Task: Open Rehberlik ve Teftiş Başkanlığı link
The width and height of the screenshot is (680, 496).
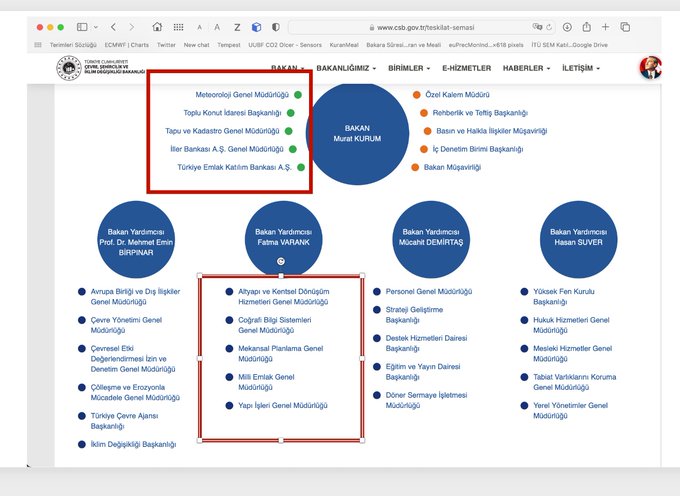Action: (480, 113)
